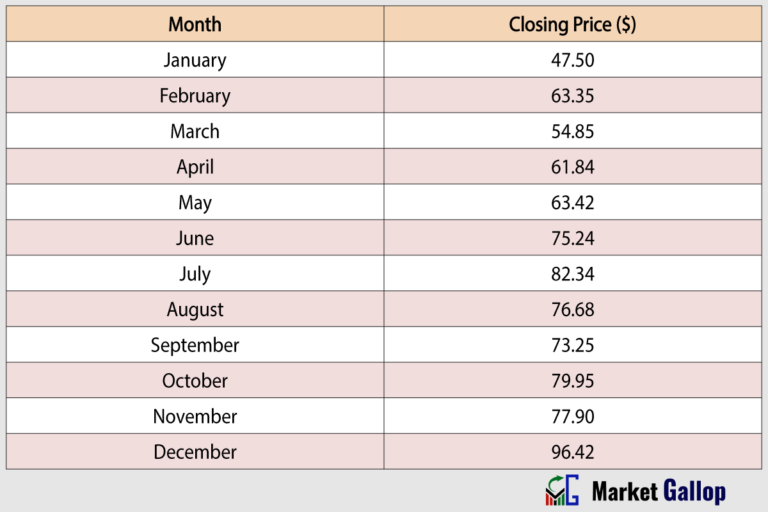This screenshot has width=768, height=512.
Task: Click the Market Gallop brand text
Action: click(658, 491)
